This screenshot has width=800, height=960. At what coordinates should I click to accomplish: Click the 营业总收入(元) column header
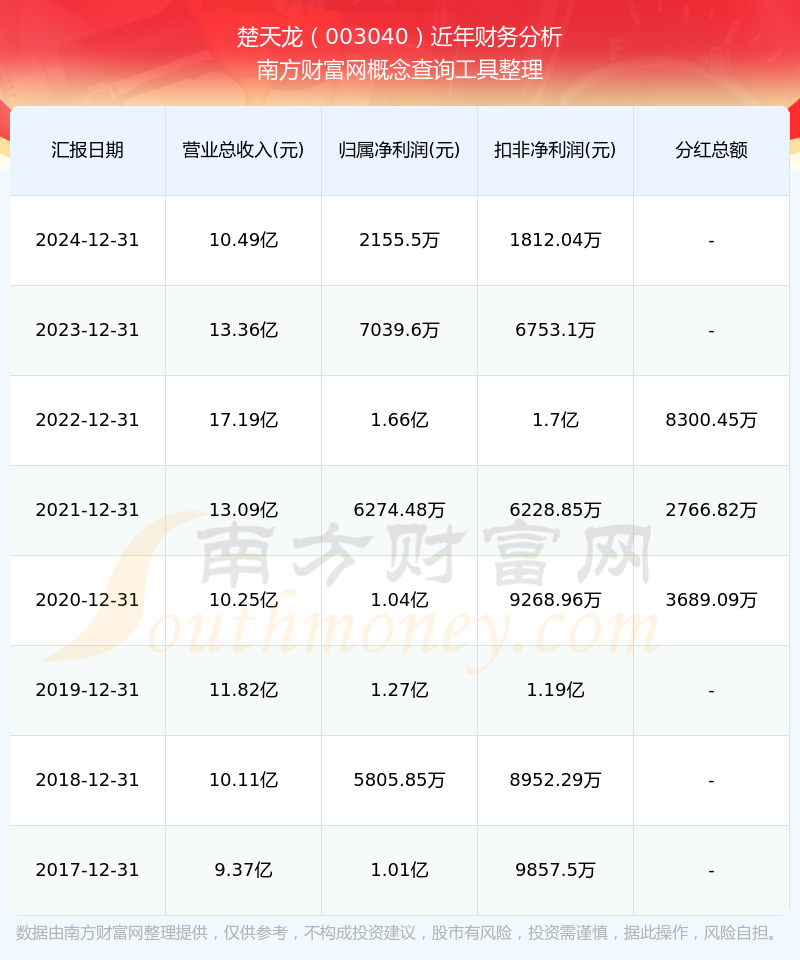[244, 150]
